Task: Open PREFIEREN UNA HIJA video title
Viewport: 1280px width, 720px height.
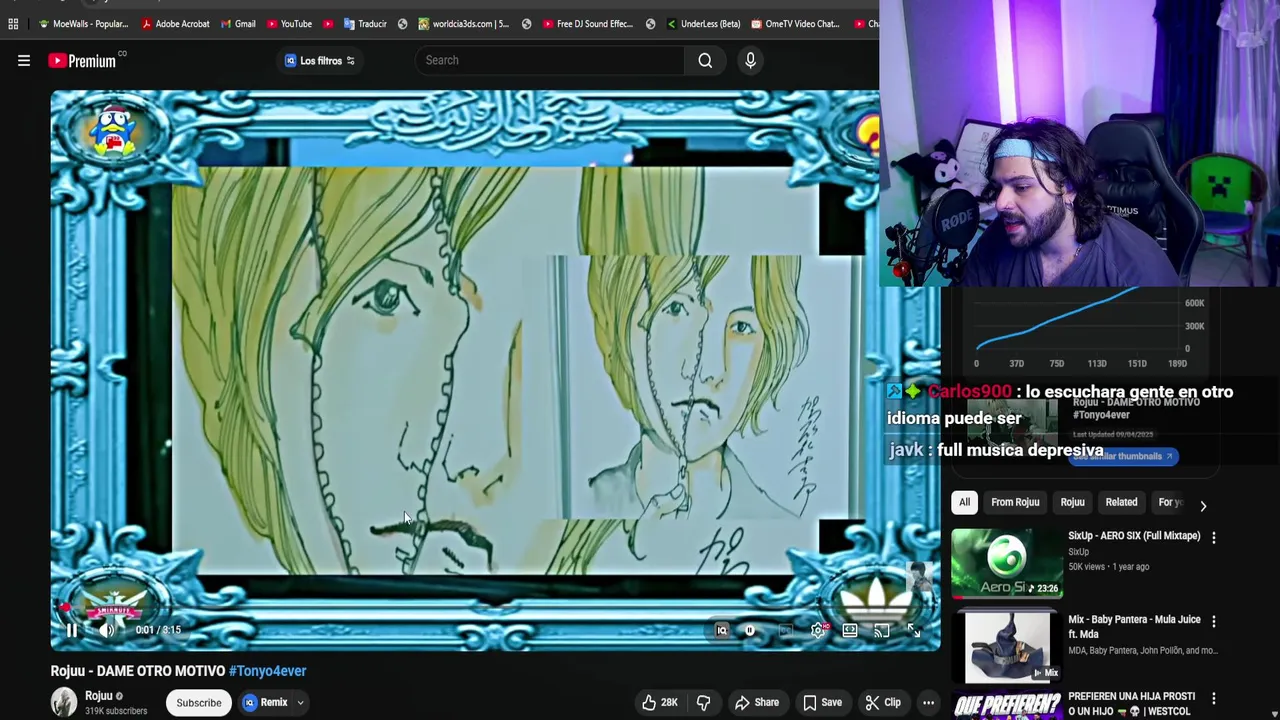Action: point(1131,703)
